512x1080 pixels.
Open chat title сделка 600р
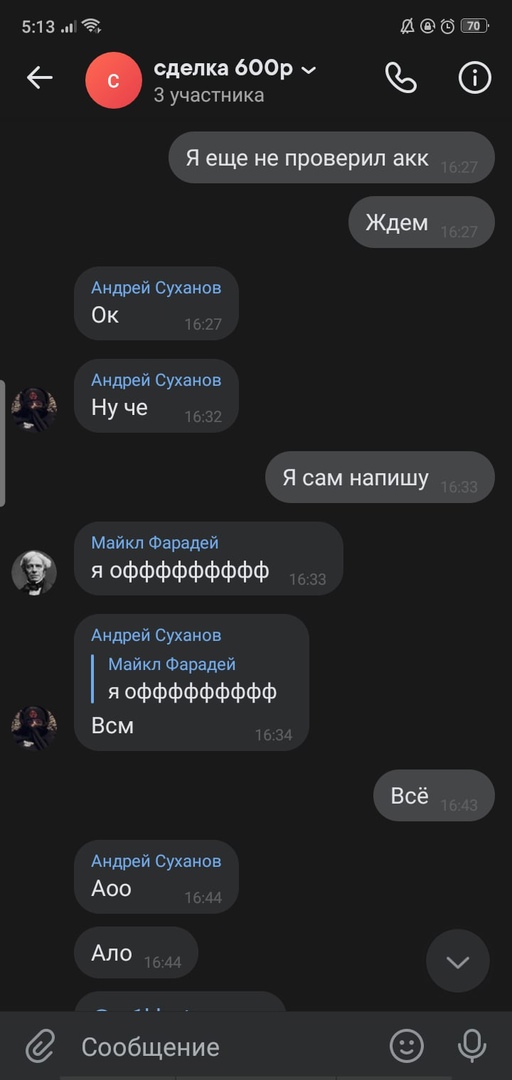point(223,69)
